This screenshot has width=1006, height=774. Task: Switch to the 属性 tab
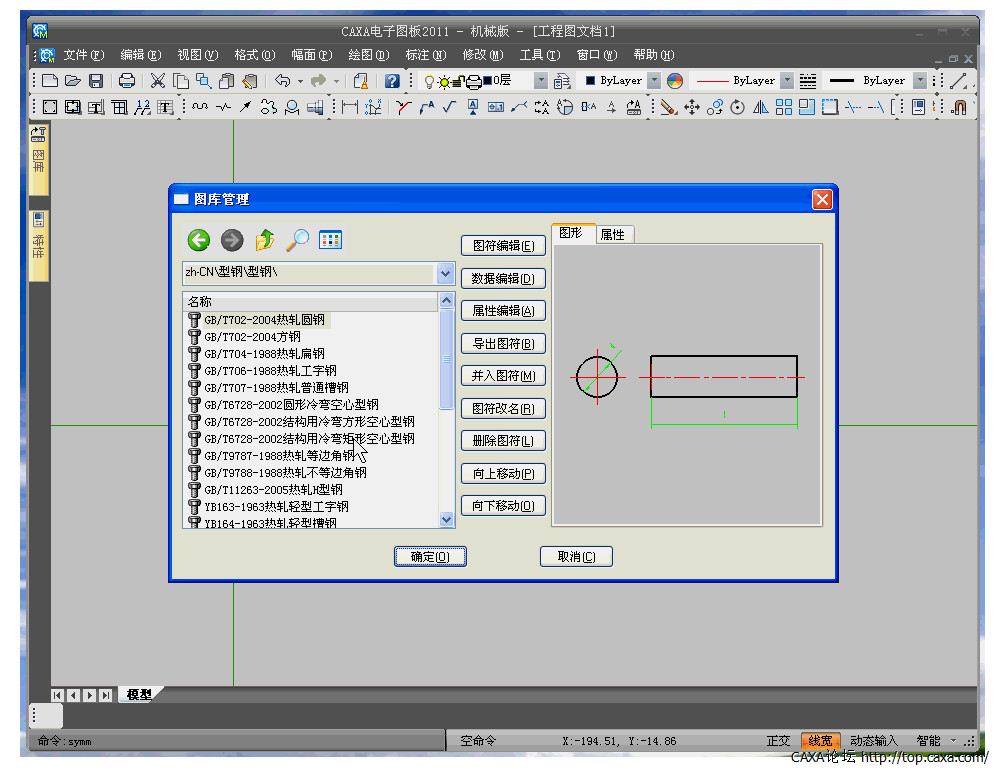tap(613, 235)
